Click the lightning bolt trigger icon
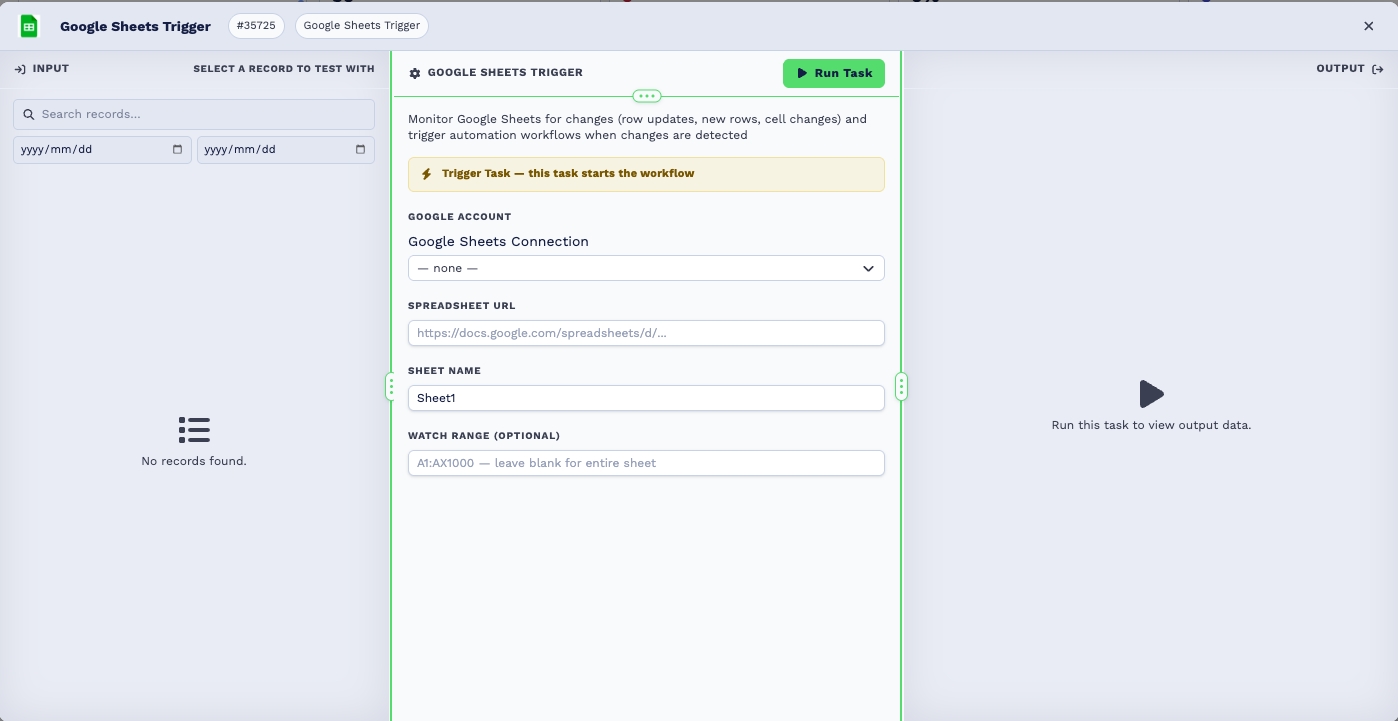 [427, 174]
